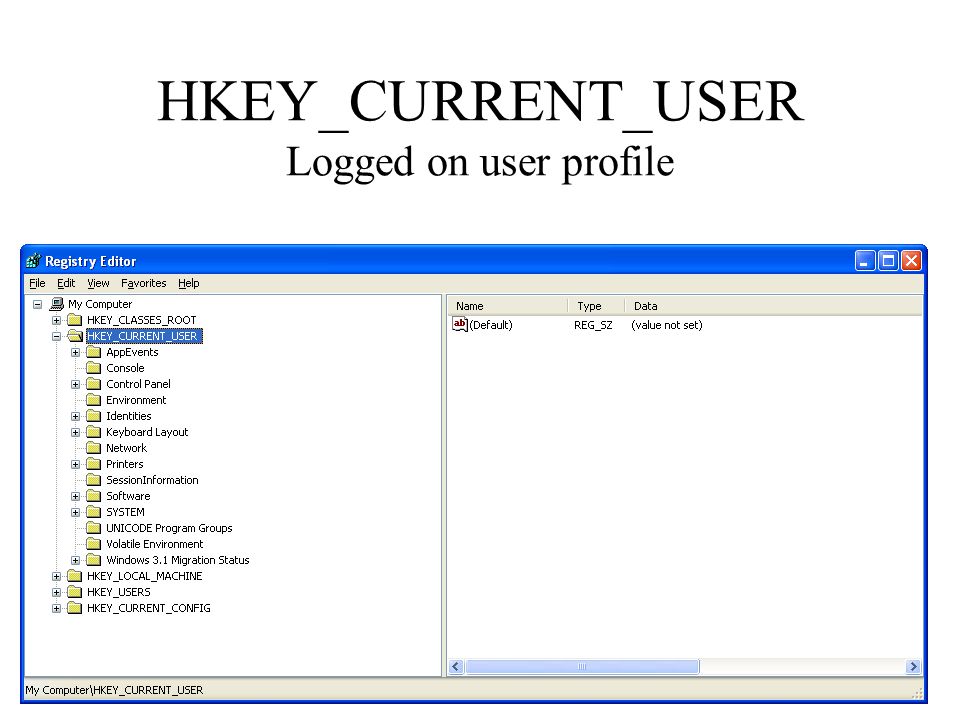Image resolution: width=960 pixels, height=720 pixels.
Task: Click the (value not set) data cell
Action: coord(667,325)
